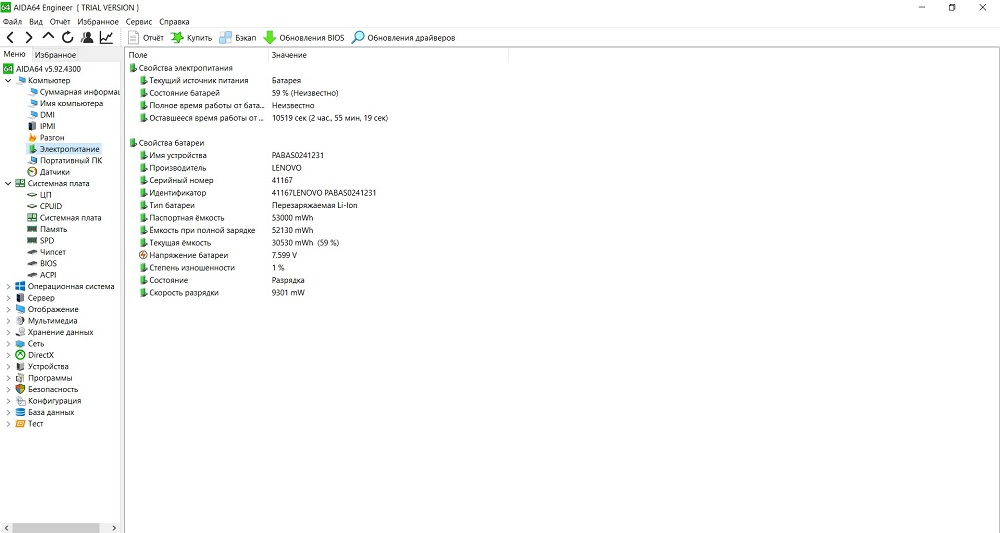The height and width of the screenshot is (533, 1000).
Task: Click the Купить toolbar button
Action: click(191, 38)
